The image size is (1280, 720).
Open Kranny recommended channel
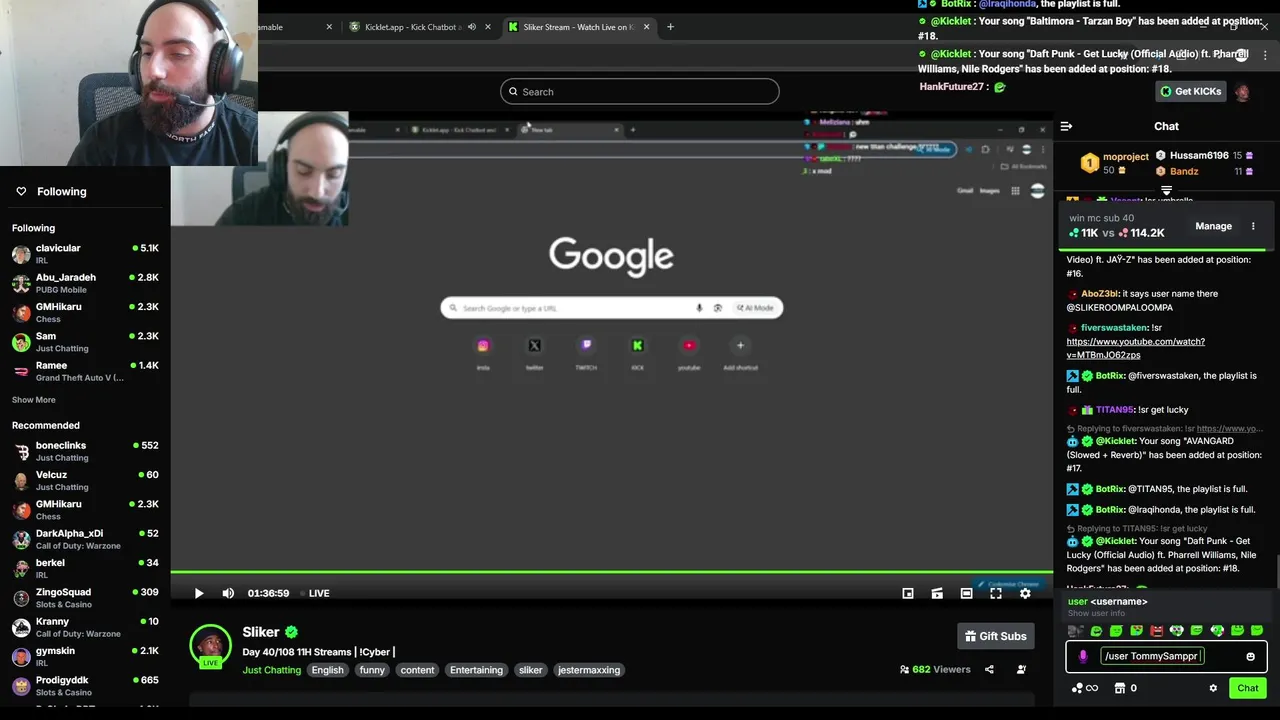[85, 627]
